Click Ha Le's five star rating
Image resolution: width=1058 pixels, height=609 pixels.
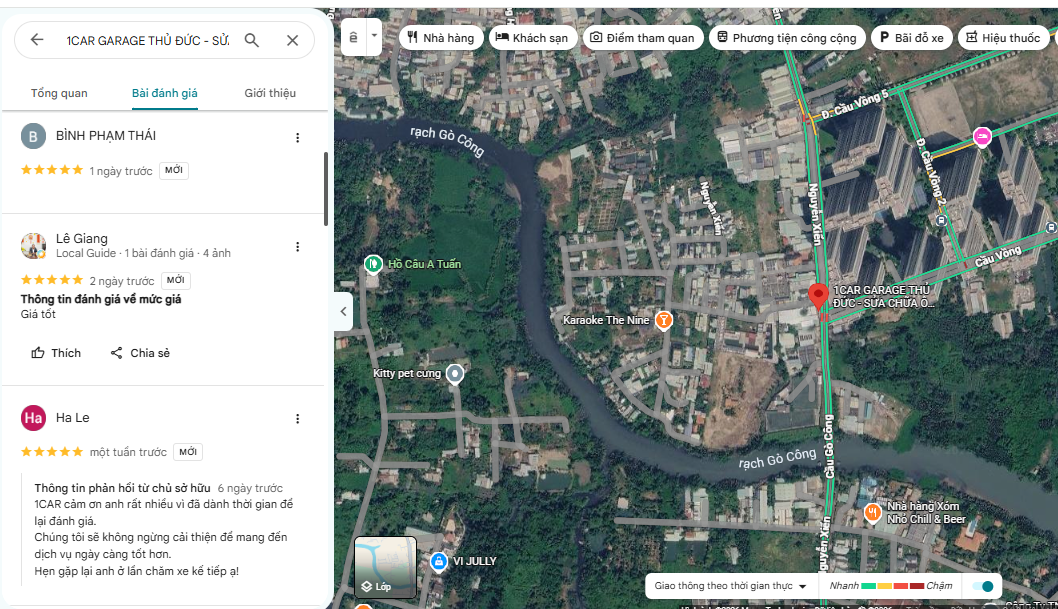52,452
